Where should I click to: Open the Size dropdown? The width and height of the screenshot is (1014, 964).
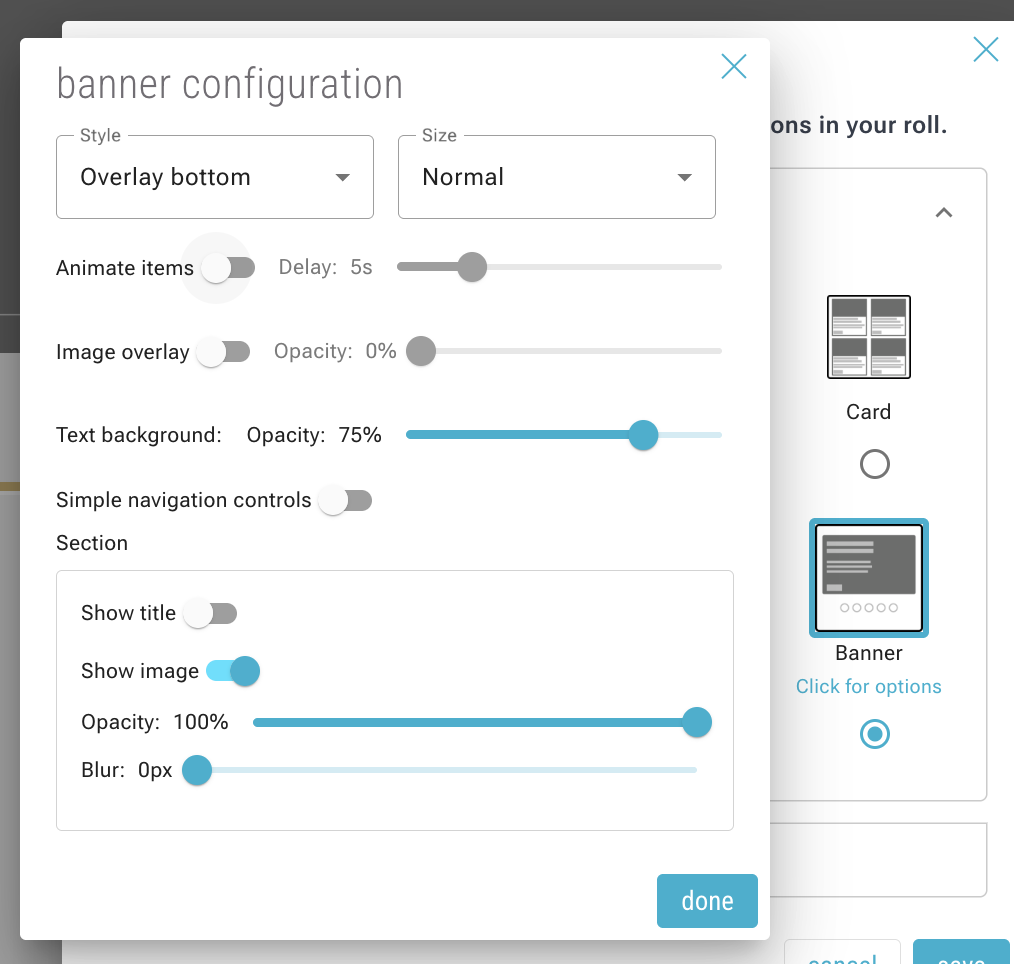[x=556, y=177]
